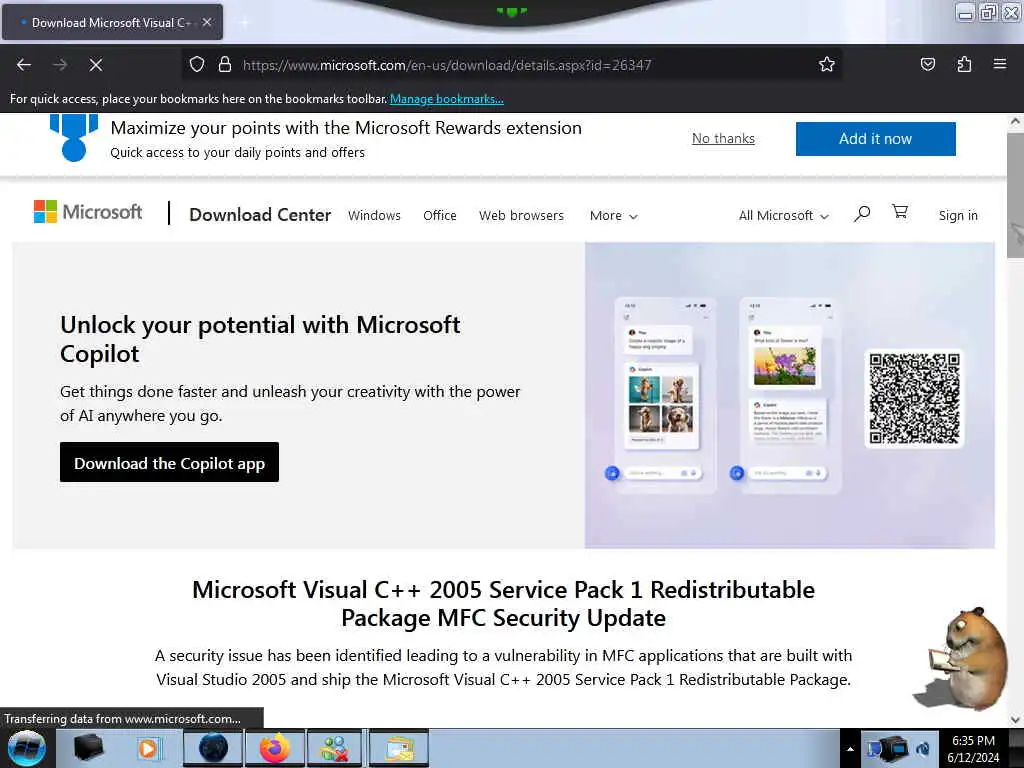
Task: Open site search magnifier icon
Action: pyautogui.click(x=862, y=214)
